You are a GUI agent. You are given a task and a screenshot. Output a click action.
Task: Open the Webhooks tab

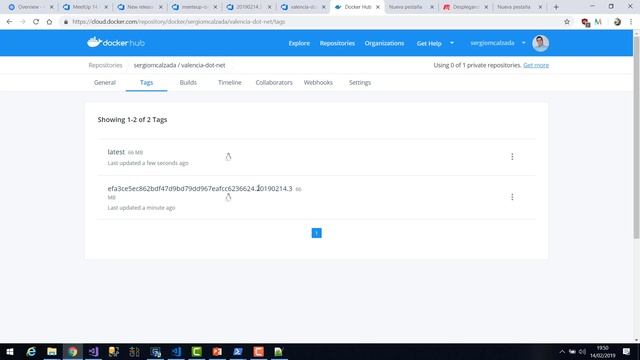318,82
